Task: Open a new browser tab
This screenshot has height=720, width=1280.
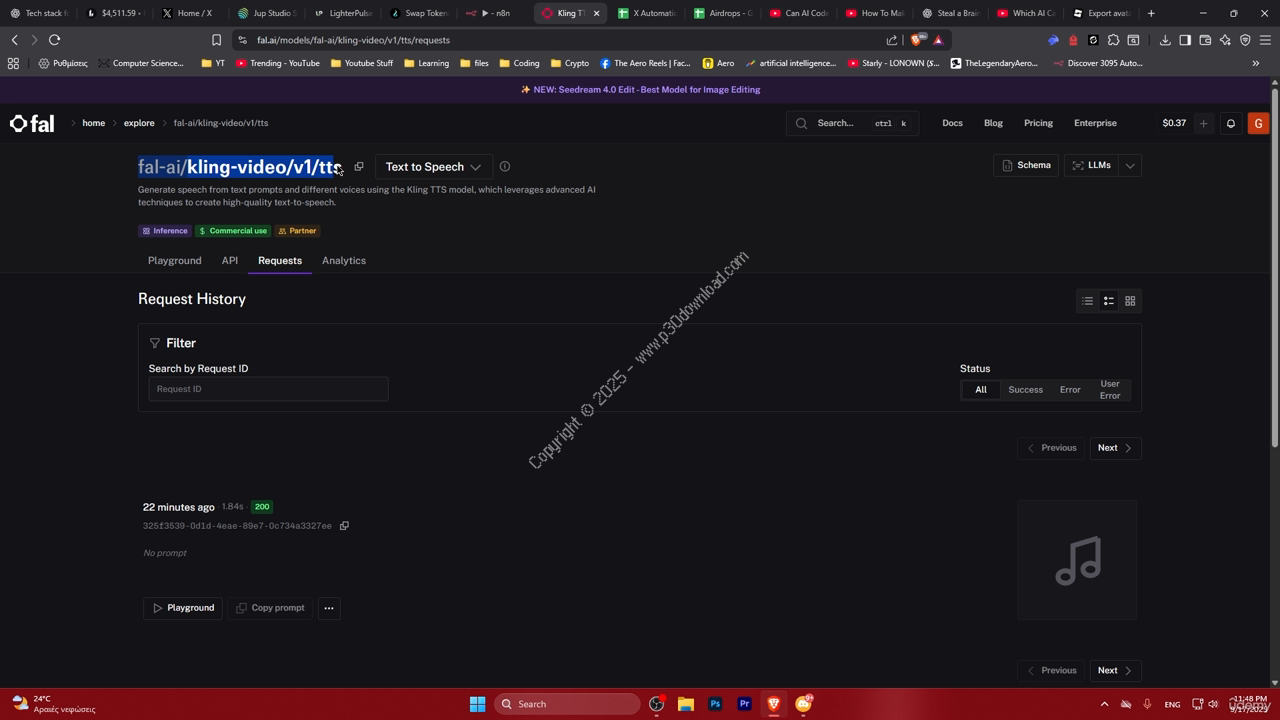Action: [x=1151, y=13]
